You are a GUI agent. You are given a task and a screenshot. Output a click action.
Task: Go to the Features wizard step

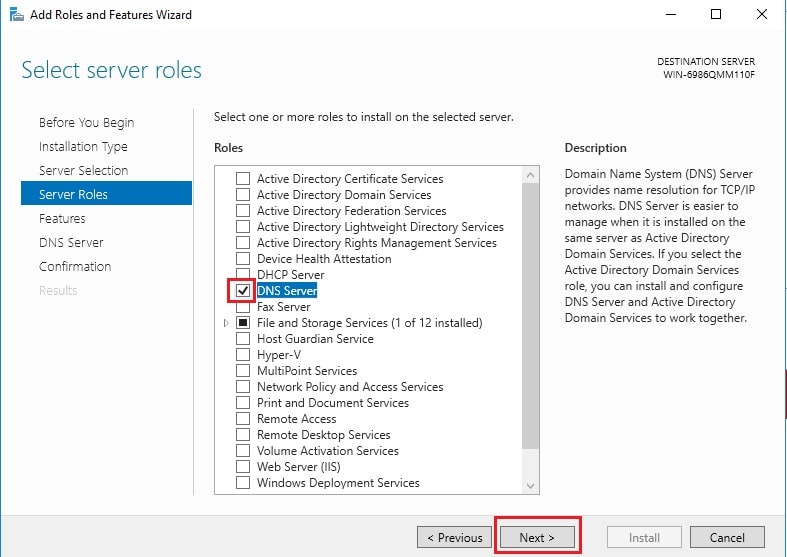click(62, 218)
